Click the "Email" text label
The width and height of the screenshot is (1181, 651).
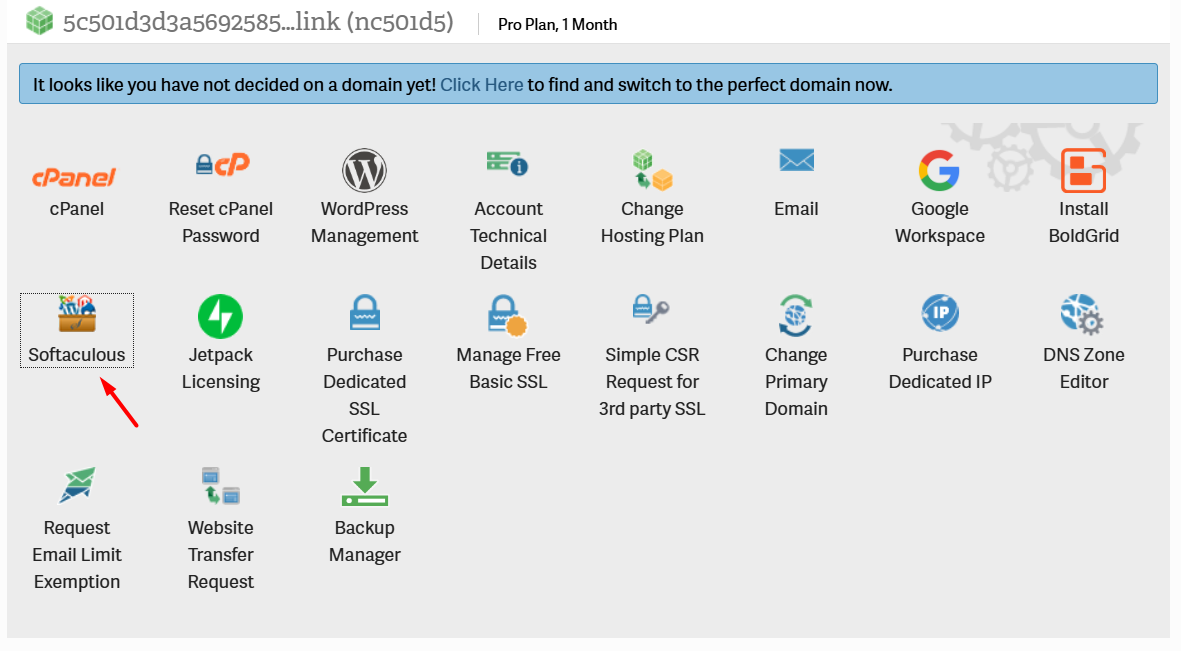coord(796,209)
